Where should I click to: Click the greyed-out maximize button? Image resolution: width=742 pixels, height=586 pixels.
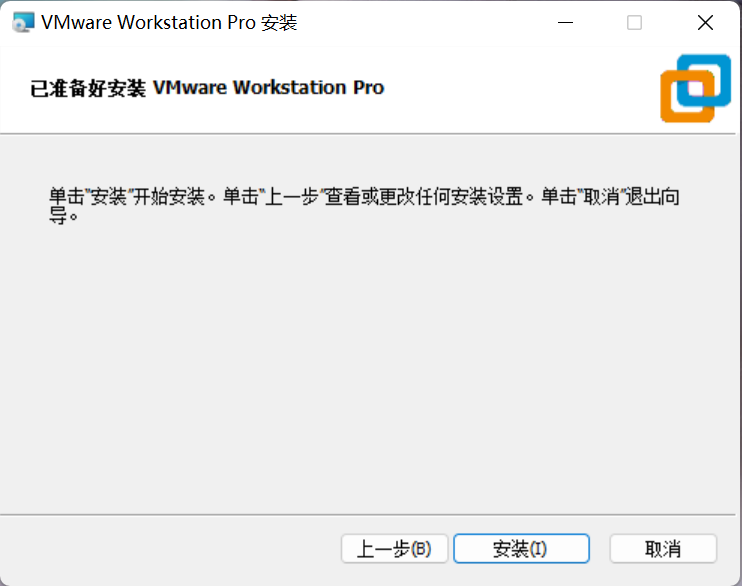click(x=634, y=23)
